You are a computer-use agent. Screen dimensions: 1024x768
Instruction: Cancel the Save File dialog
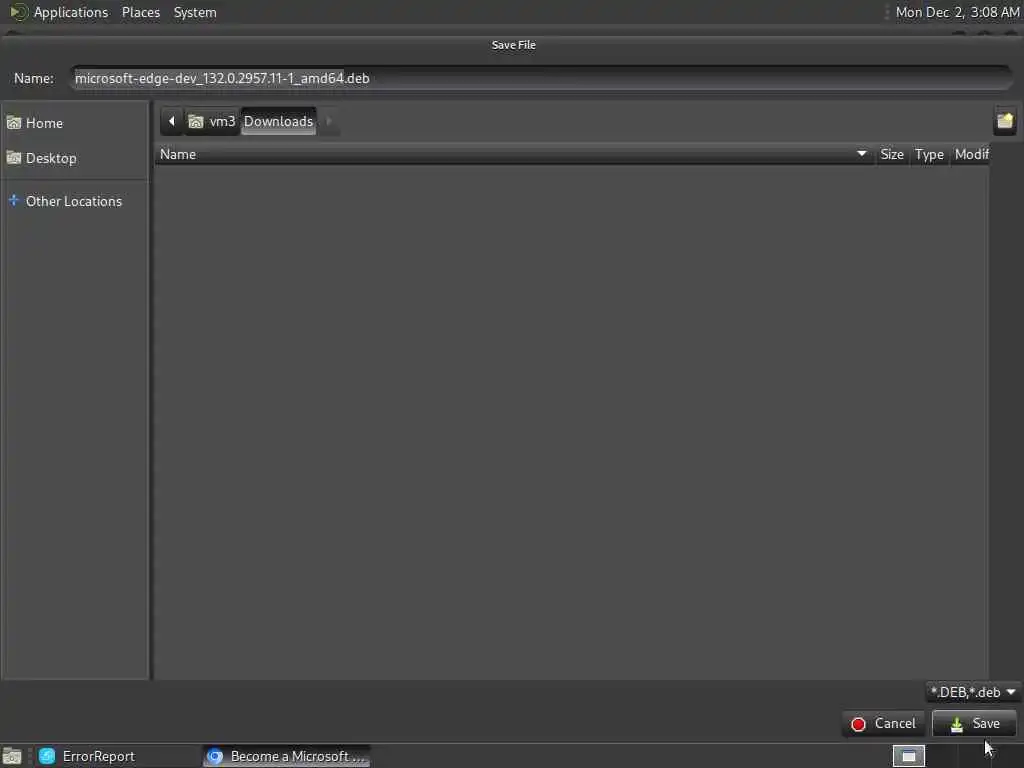(883, 723)
